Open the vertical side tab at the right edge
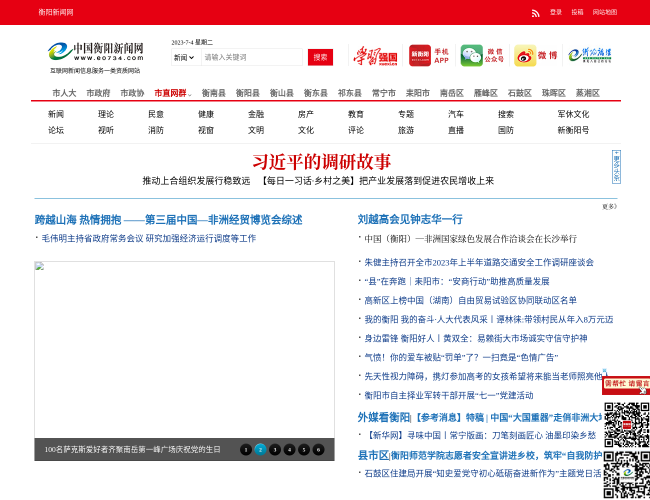Image resolution: width=650 pixels, height=500 pixels. click(x=616, y=167)
